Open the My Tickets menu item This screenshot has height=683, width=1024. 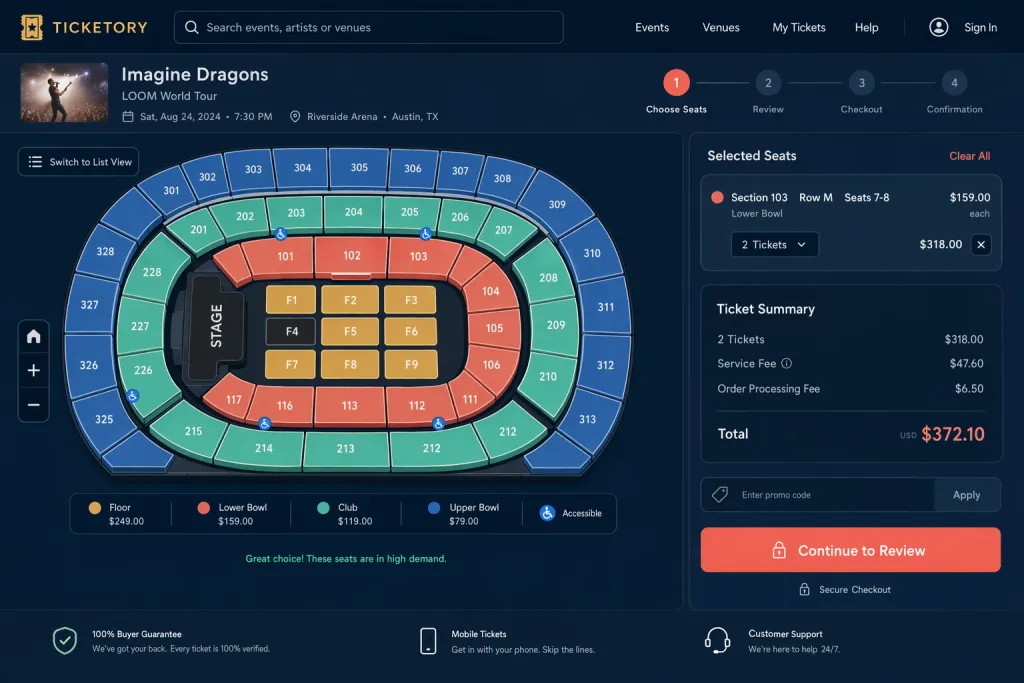pos(799,27)
